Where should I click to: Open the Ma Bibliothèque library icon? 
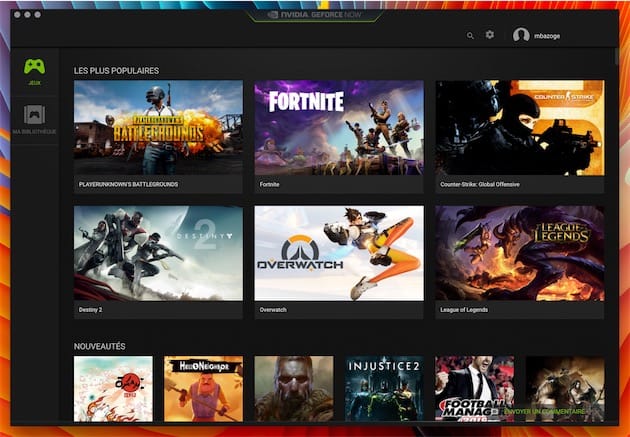(x=35, y=115)
